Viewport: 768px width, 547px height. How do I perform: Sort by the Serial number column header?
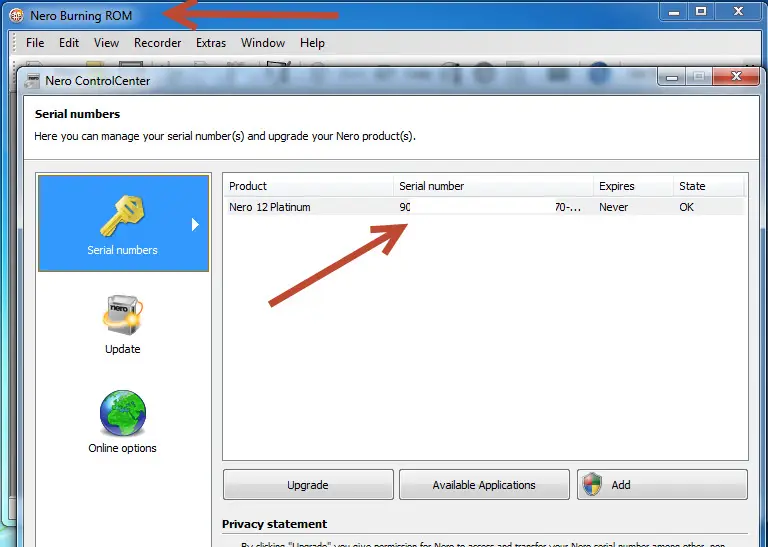[493, 186]
